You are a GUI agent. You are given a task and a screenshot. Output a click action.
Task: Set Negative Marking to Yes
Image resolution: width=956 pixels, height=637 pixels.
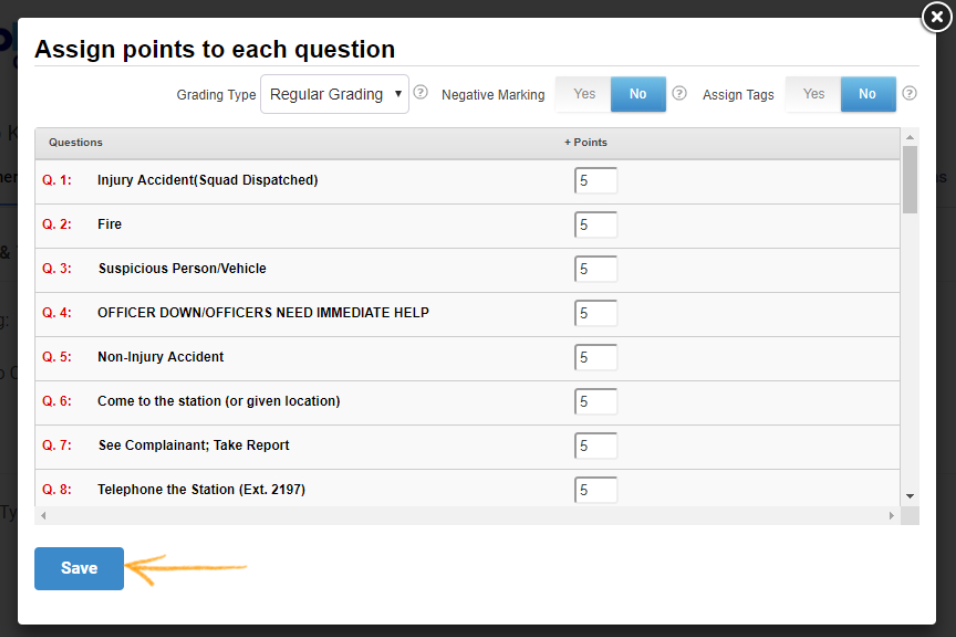coord(584,94)
